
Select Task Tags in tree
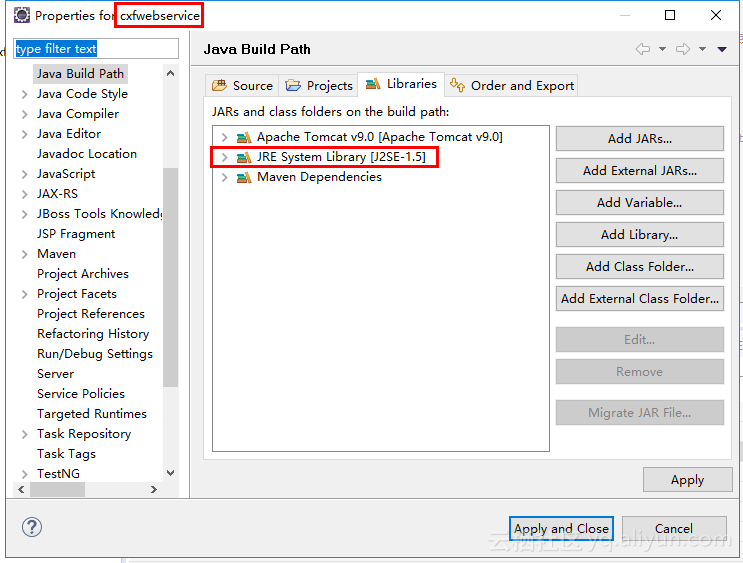tap(66, 454)
